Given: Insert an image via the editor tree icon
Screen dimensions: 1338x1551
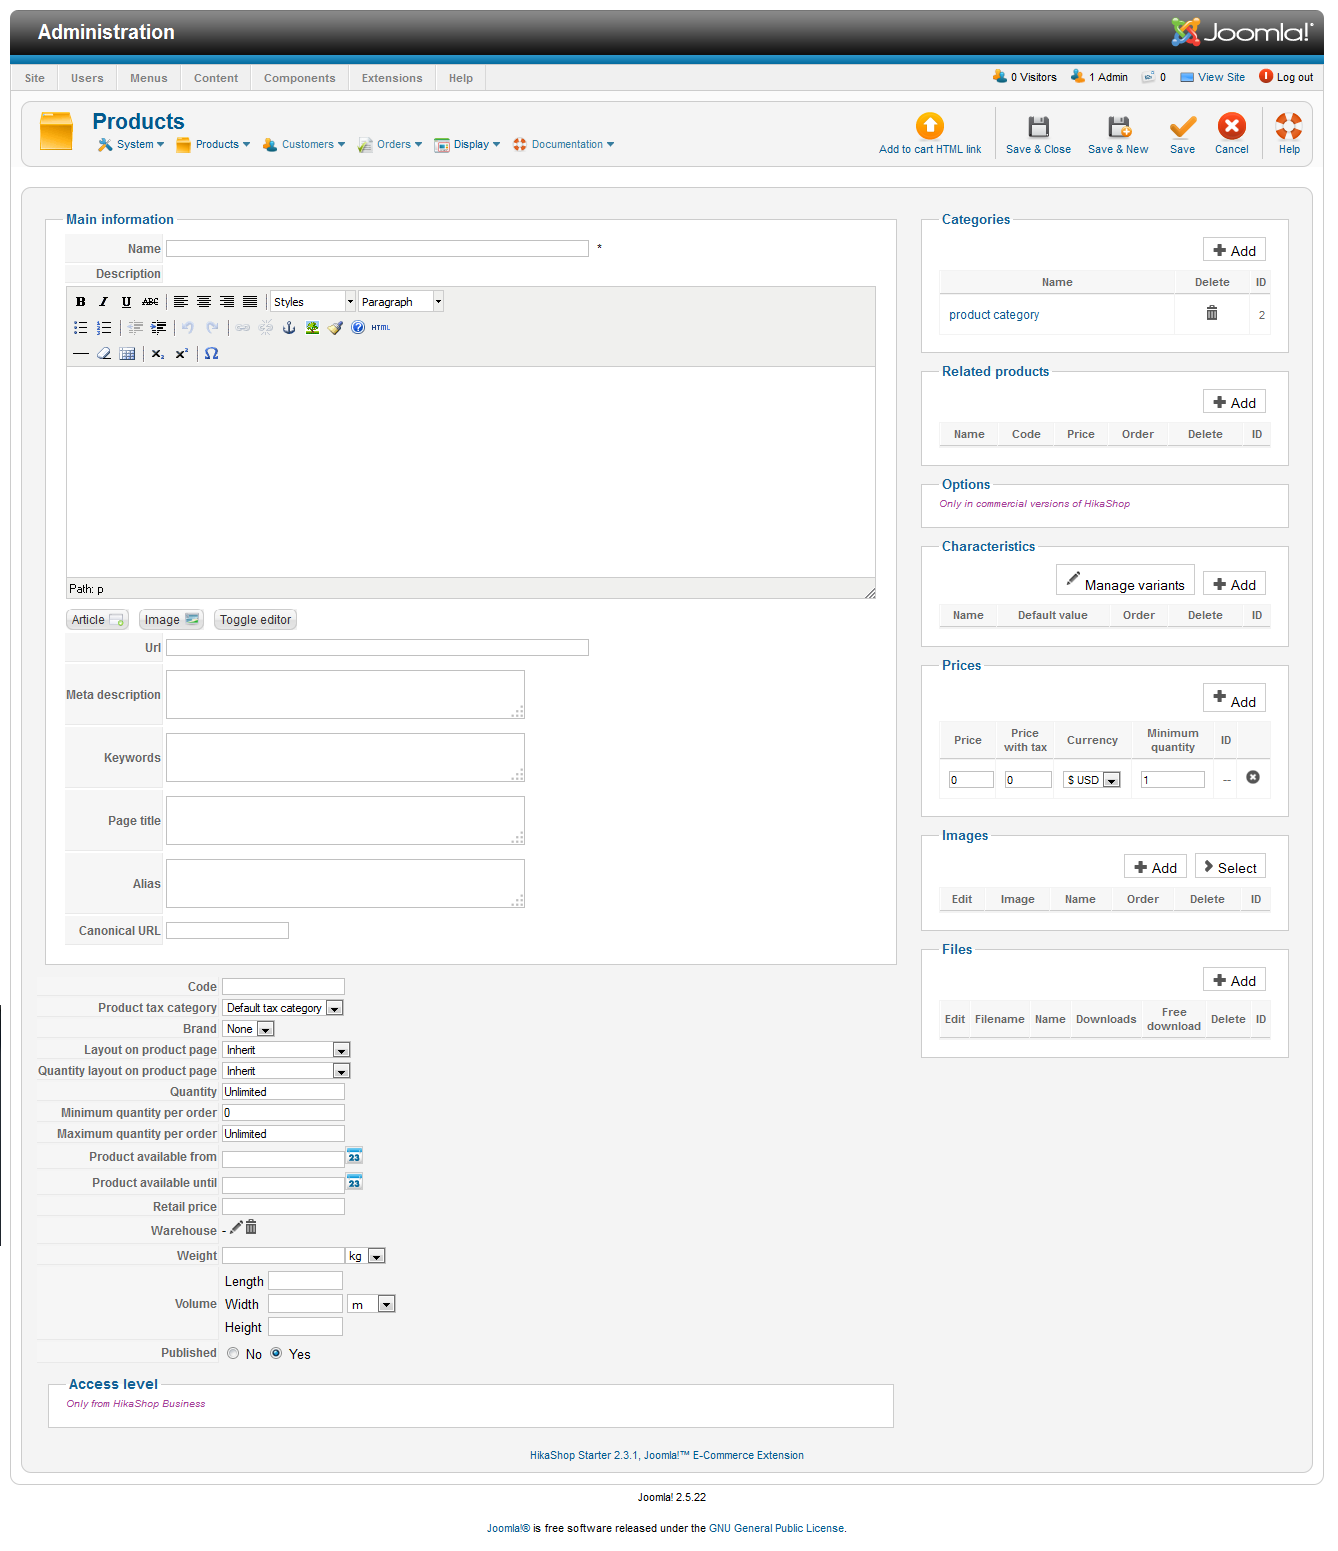Looking at the screenshot, I should pos(312,328).
